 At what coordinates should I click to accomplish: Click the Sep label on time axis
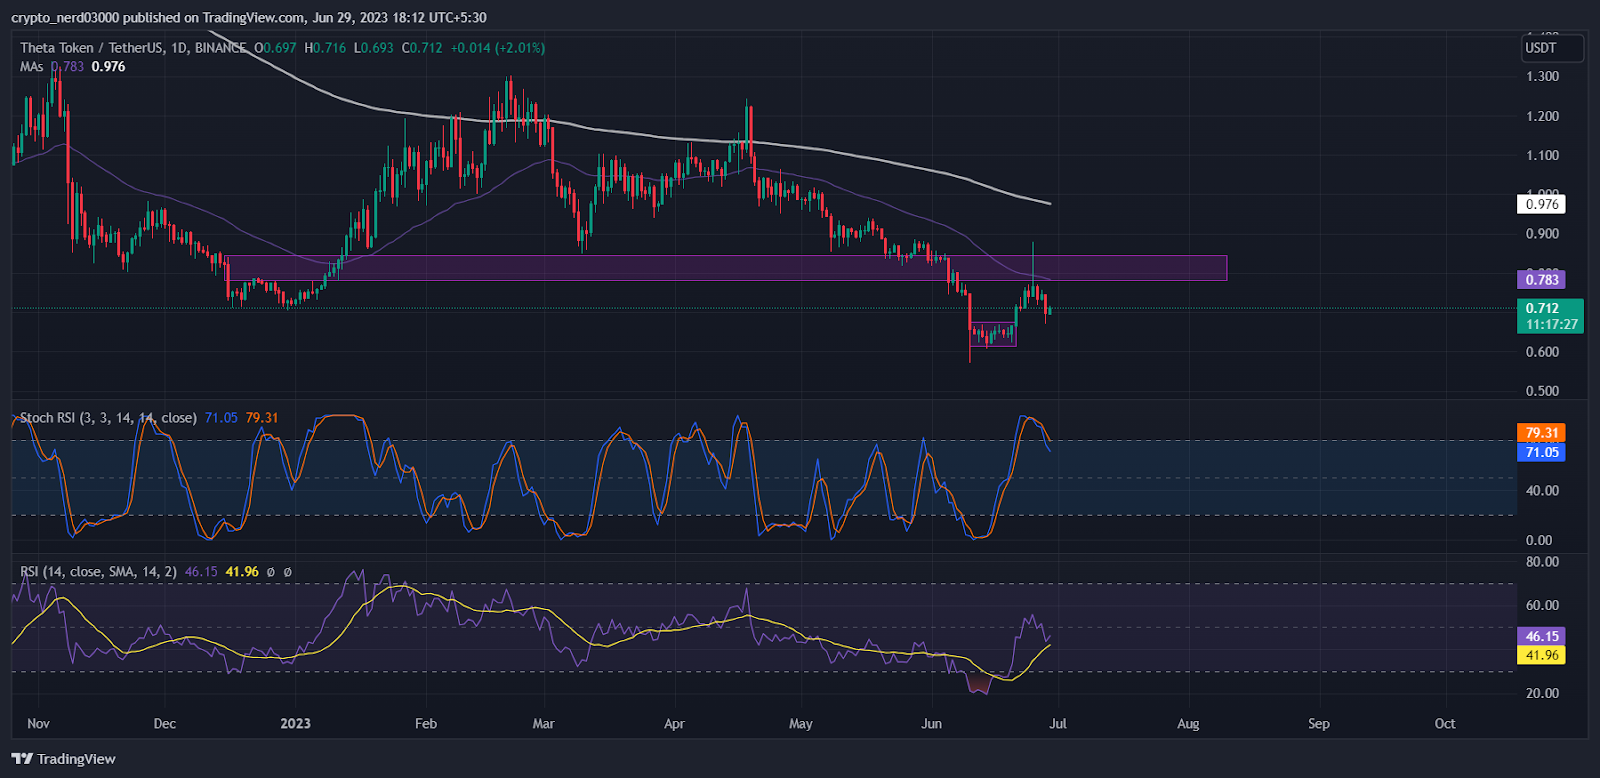[1319, 724]
